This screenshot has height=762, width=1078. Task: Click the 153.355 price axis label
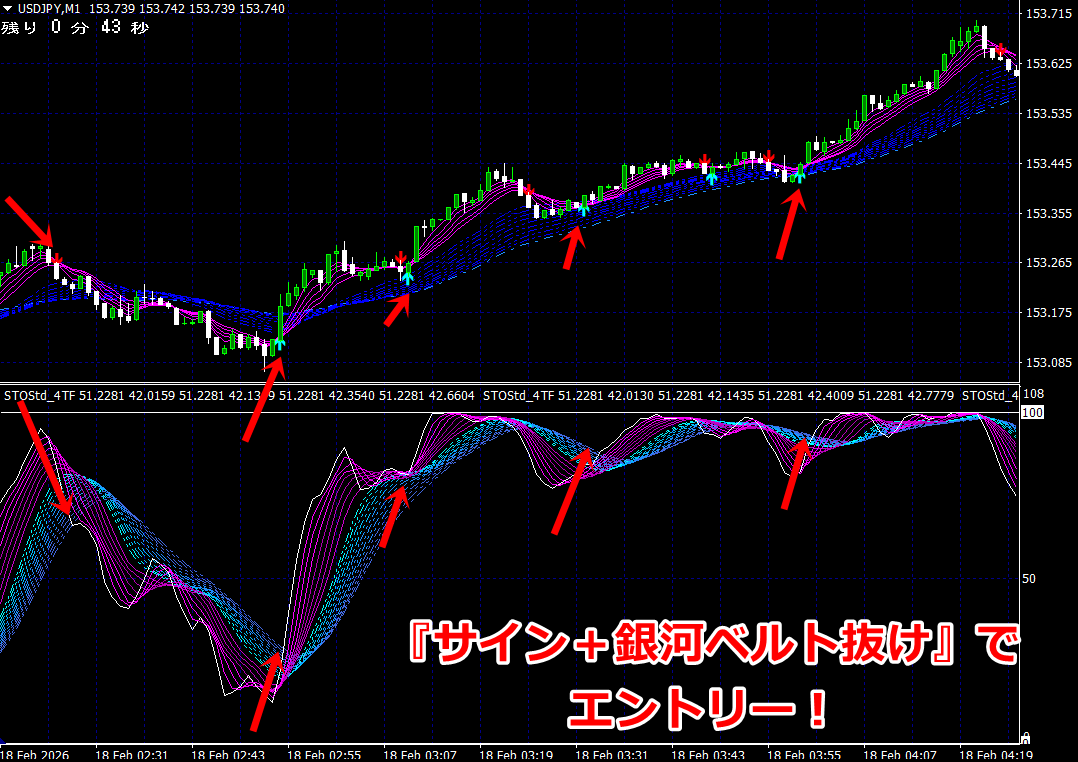point(1048,213)
